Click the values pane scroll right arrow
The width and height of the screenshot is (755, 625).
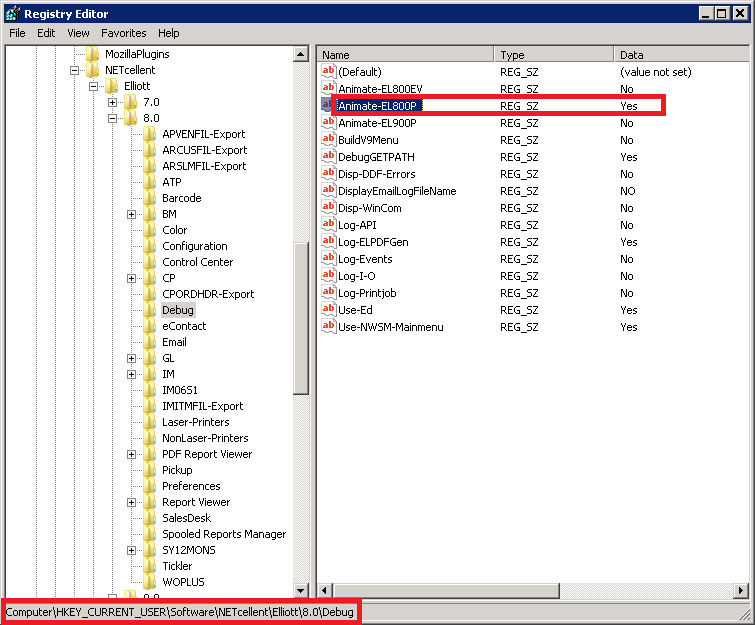[741, 590]
